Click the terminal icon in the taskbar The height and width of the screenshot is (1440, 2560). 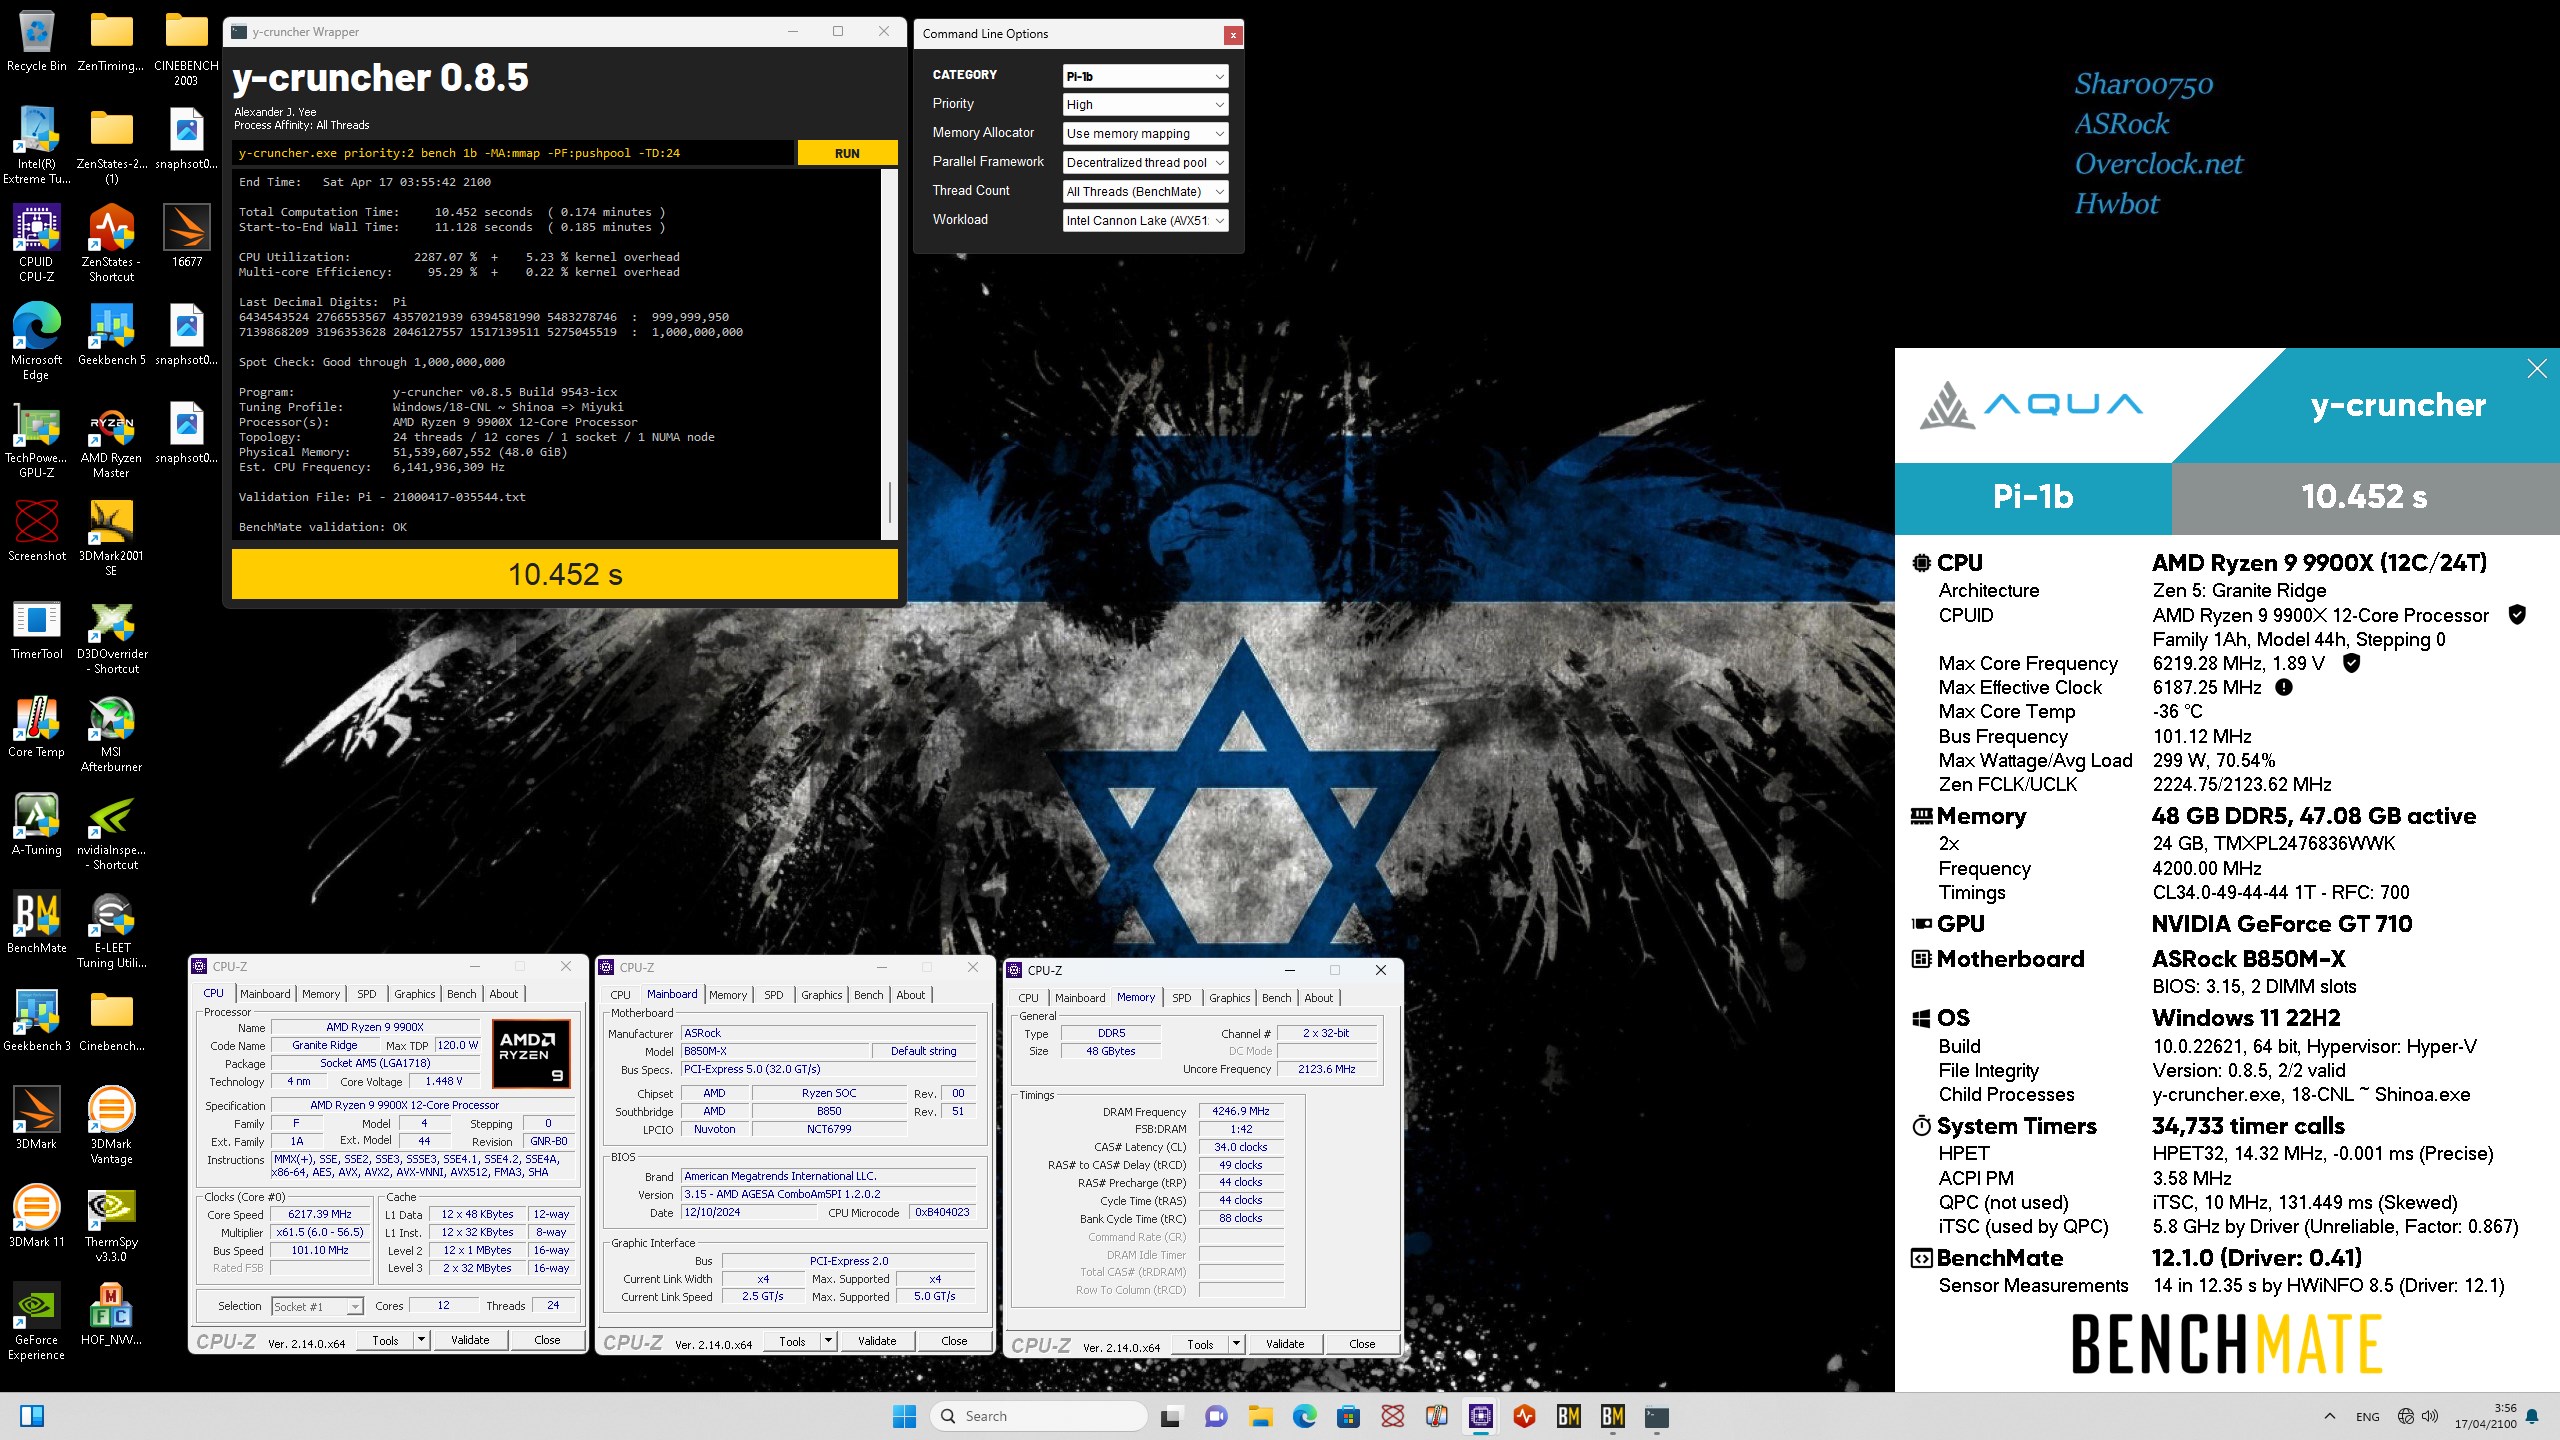click(x=1657, y=1416)
